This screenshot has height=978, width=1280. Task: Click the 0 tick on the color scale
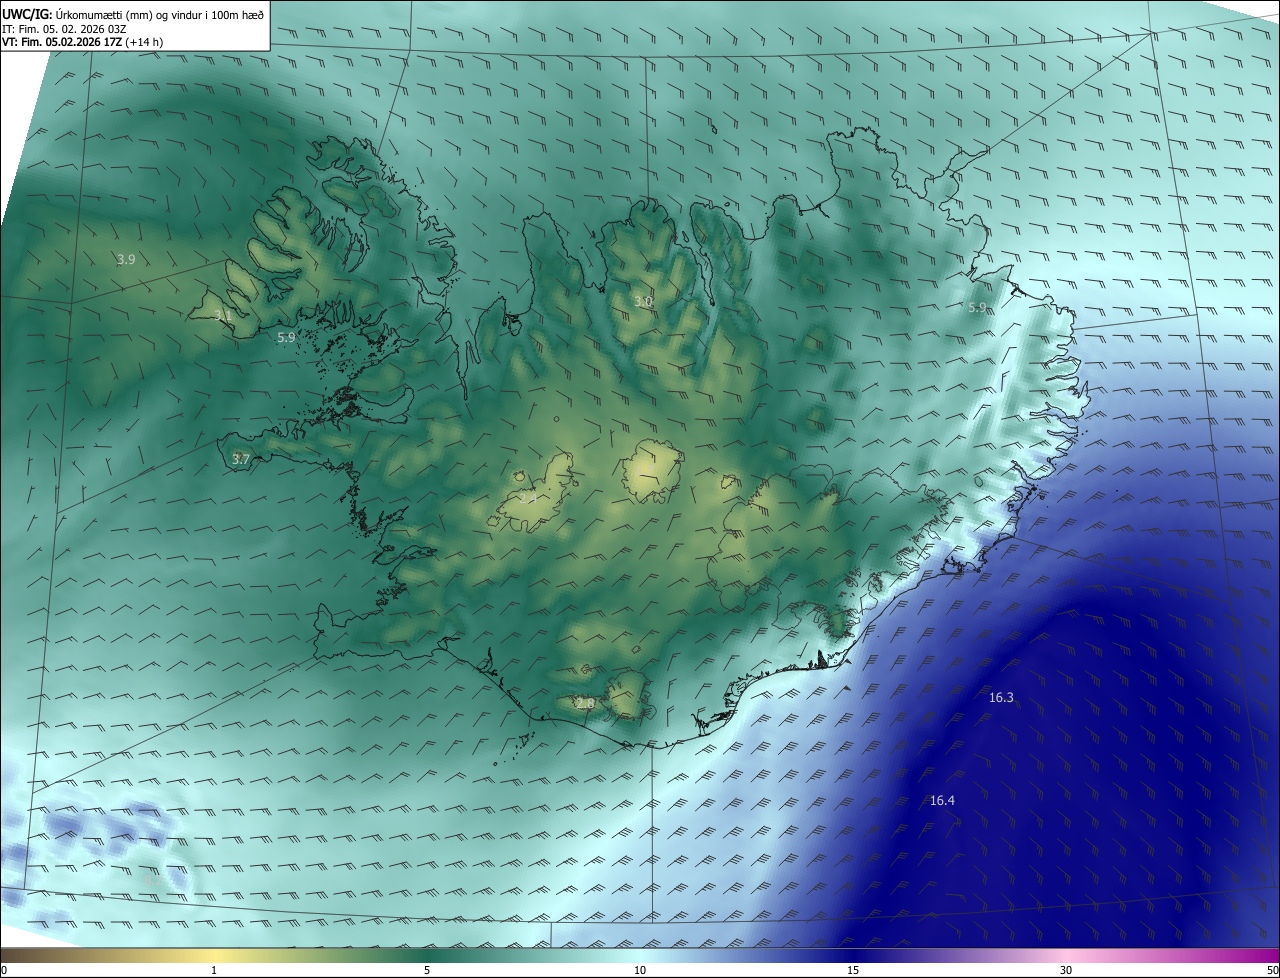[4, 970]
